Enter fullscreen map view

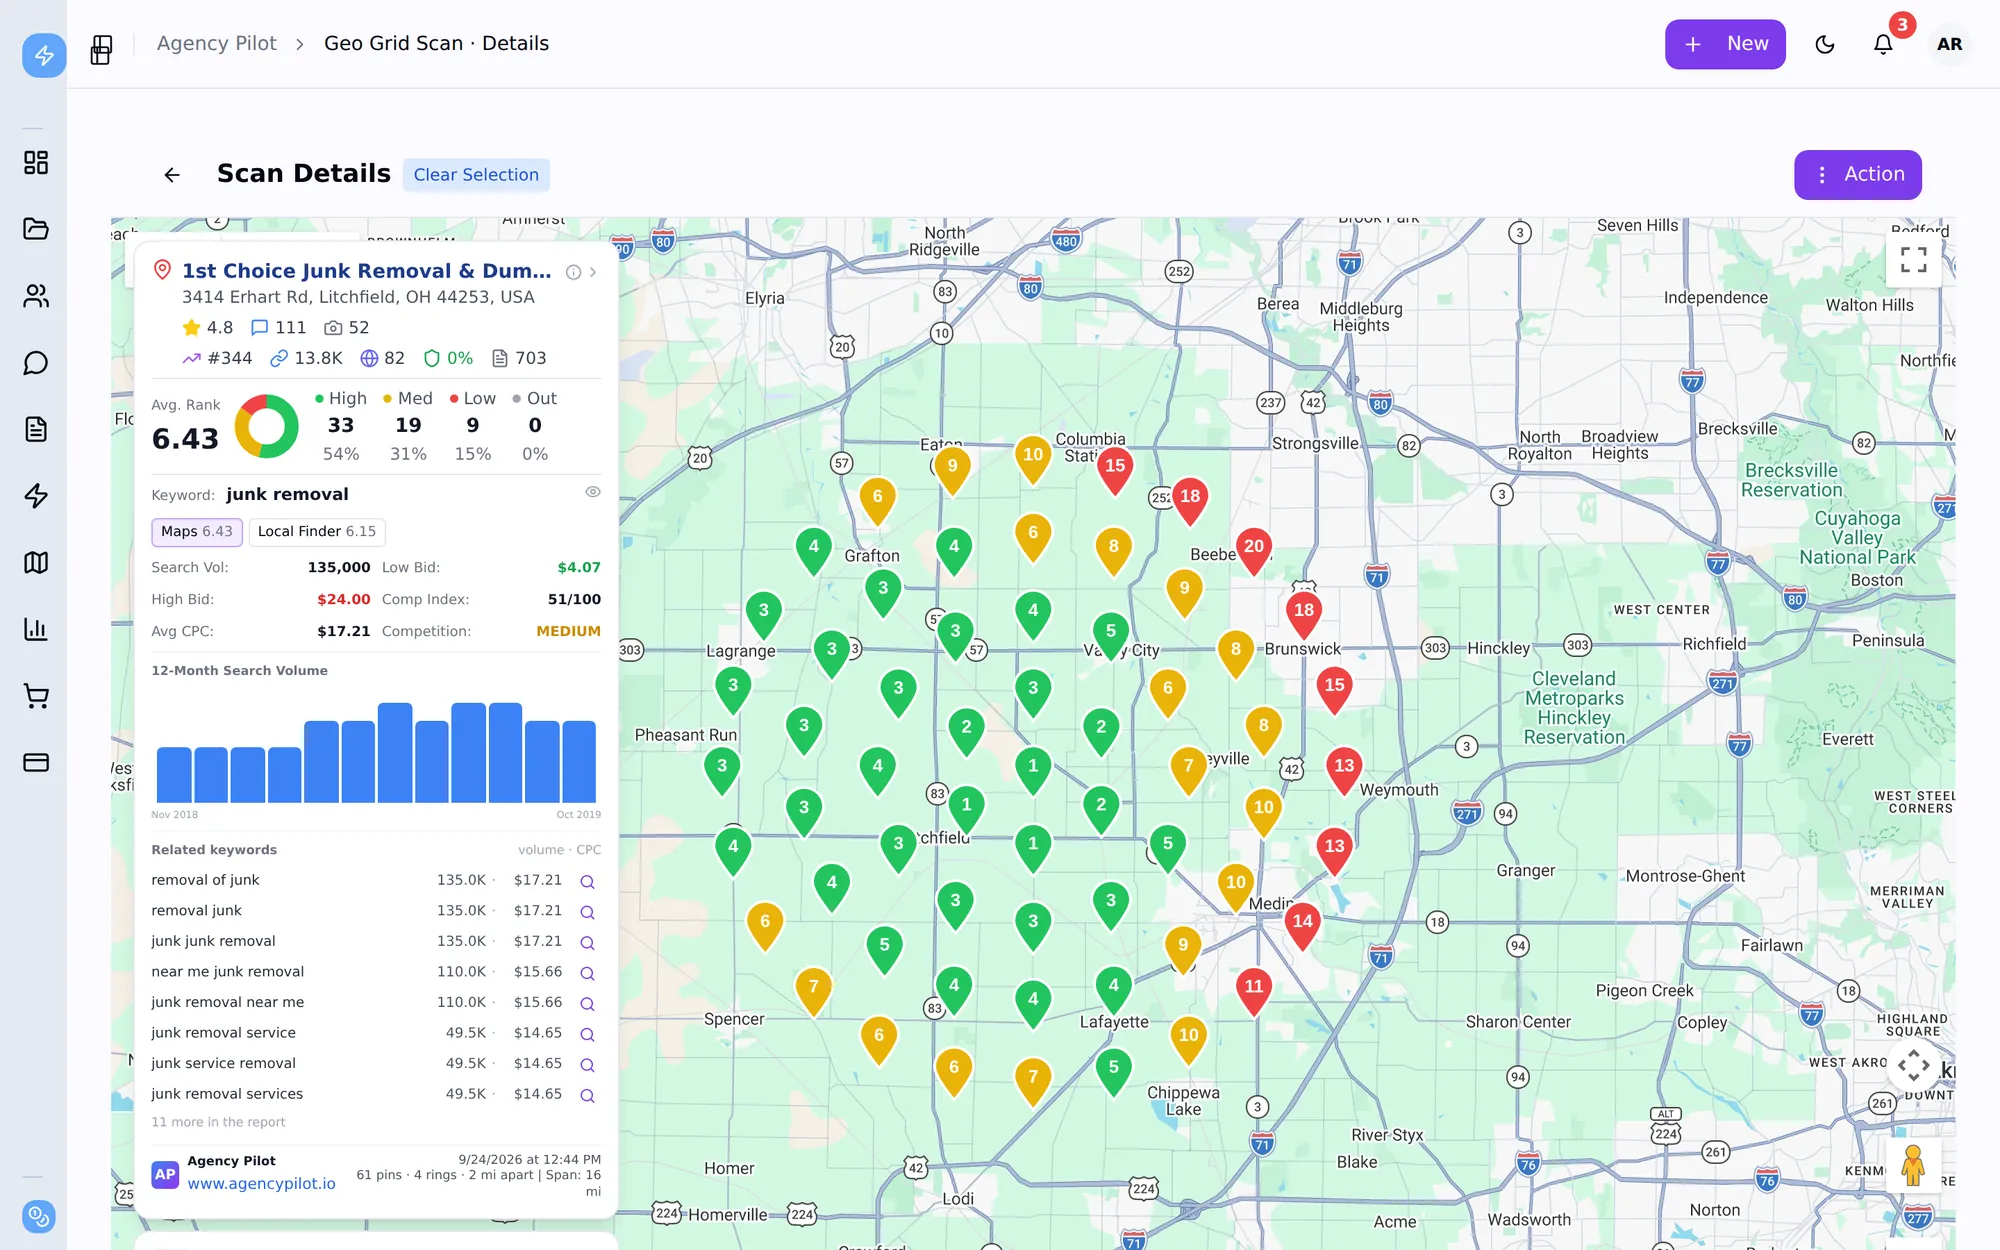coord(1913,260)
